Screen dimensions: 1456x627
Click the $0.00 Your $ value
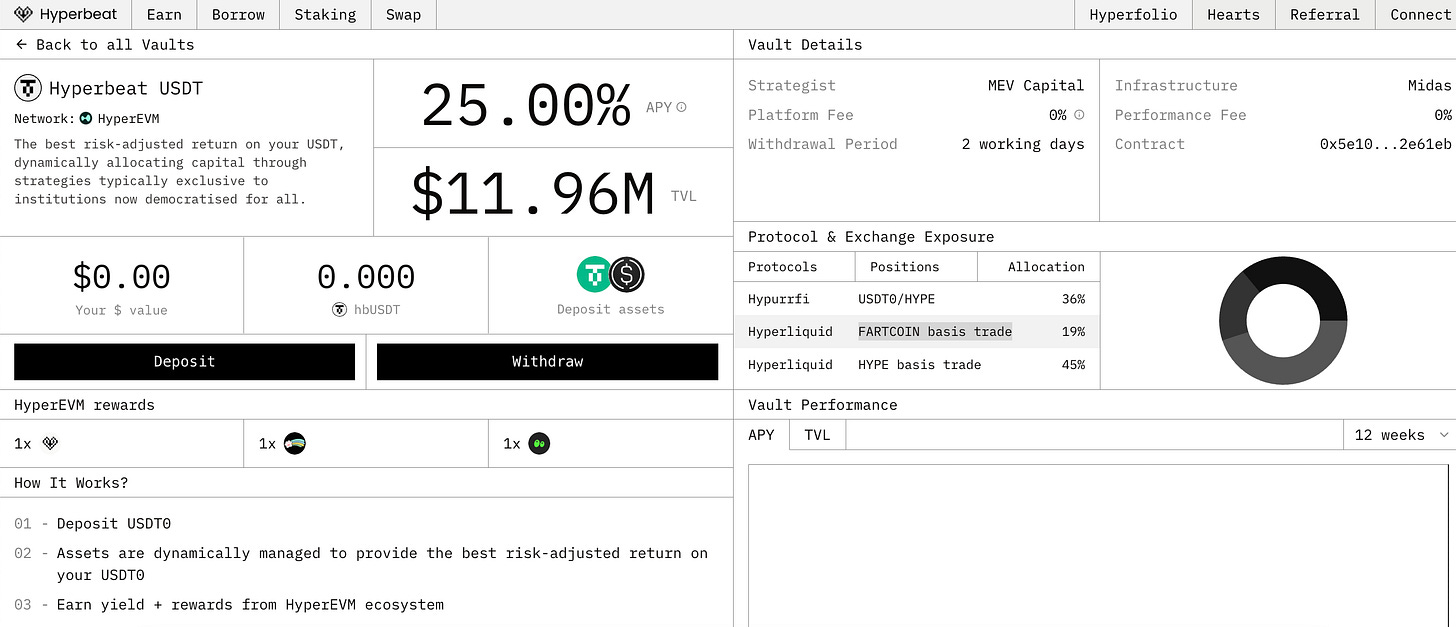click(x=122, y=277)
